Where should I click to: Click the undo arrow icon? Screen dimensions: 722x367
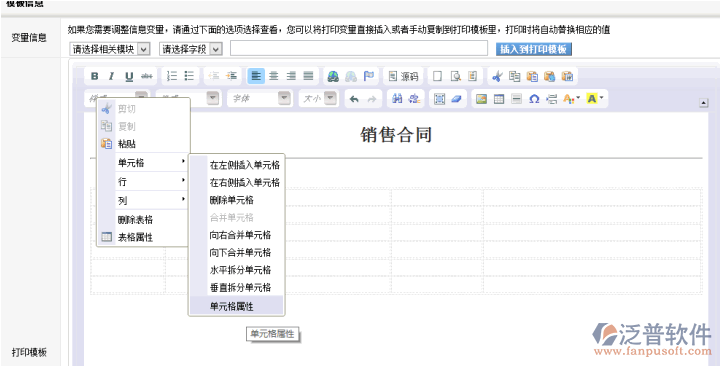pyautogui.click(x=354, y=99)
